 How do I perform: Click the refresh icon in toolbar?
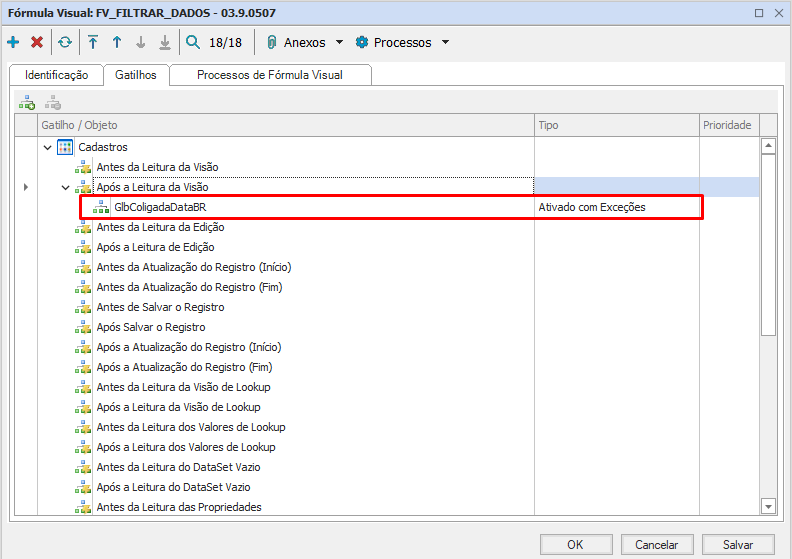click(x=65, y=42)
